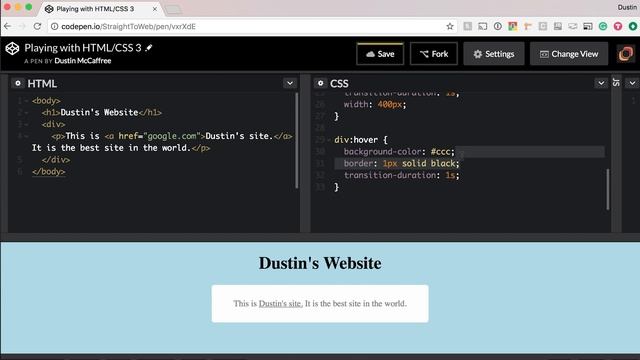The height and width of the screenshot is (360, 640).
Task: Click the Dustin's Website heading in preview
Action: click(320, 263)
